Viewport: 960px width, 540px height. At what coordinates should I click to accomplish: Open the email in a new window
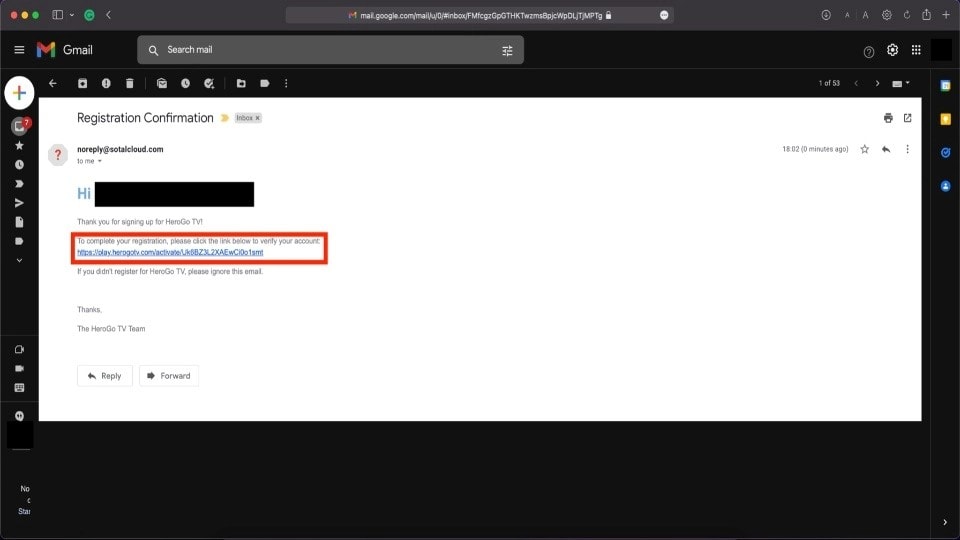(908, 118)
